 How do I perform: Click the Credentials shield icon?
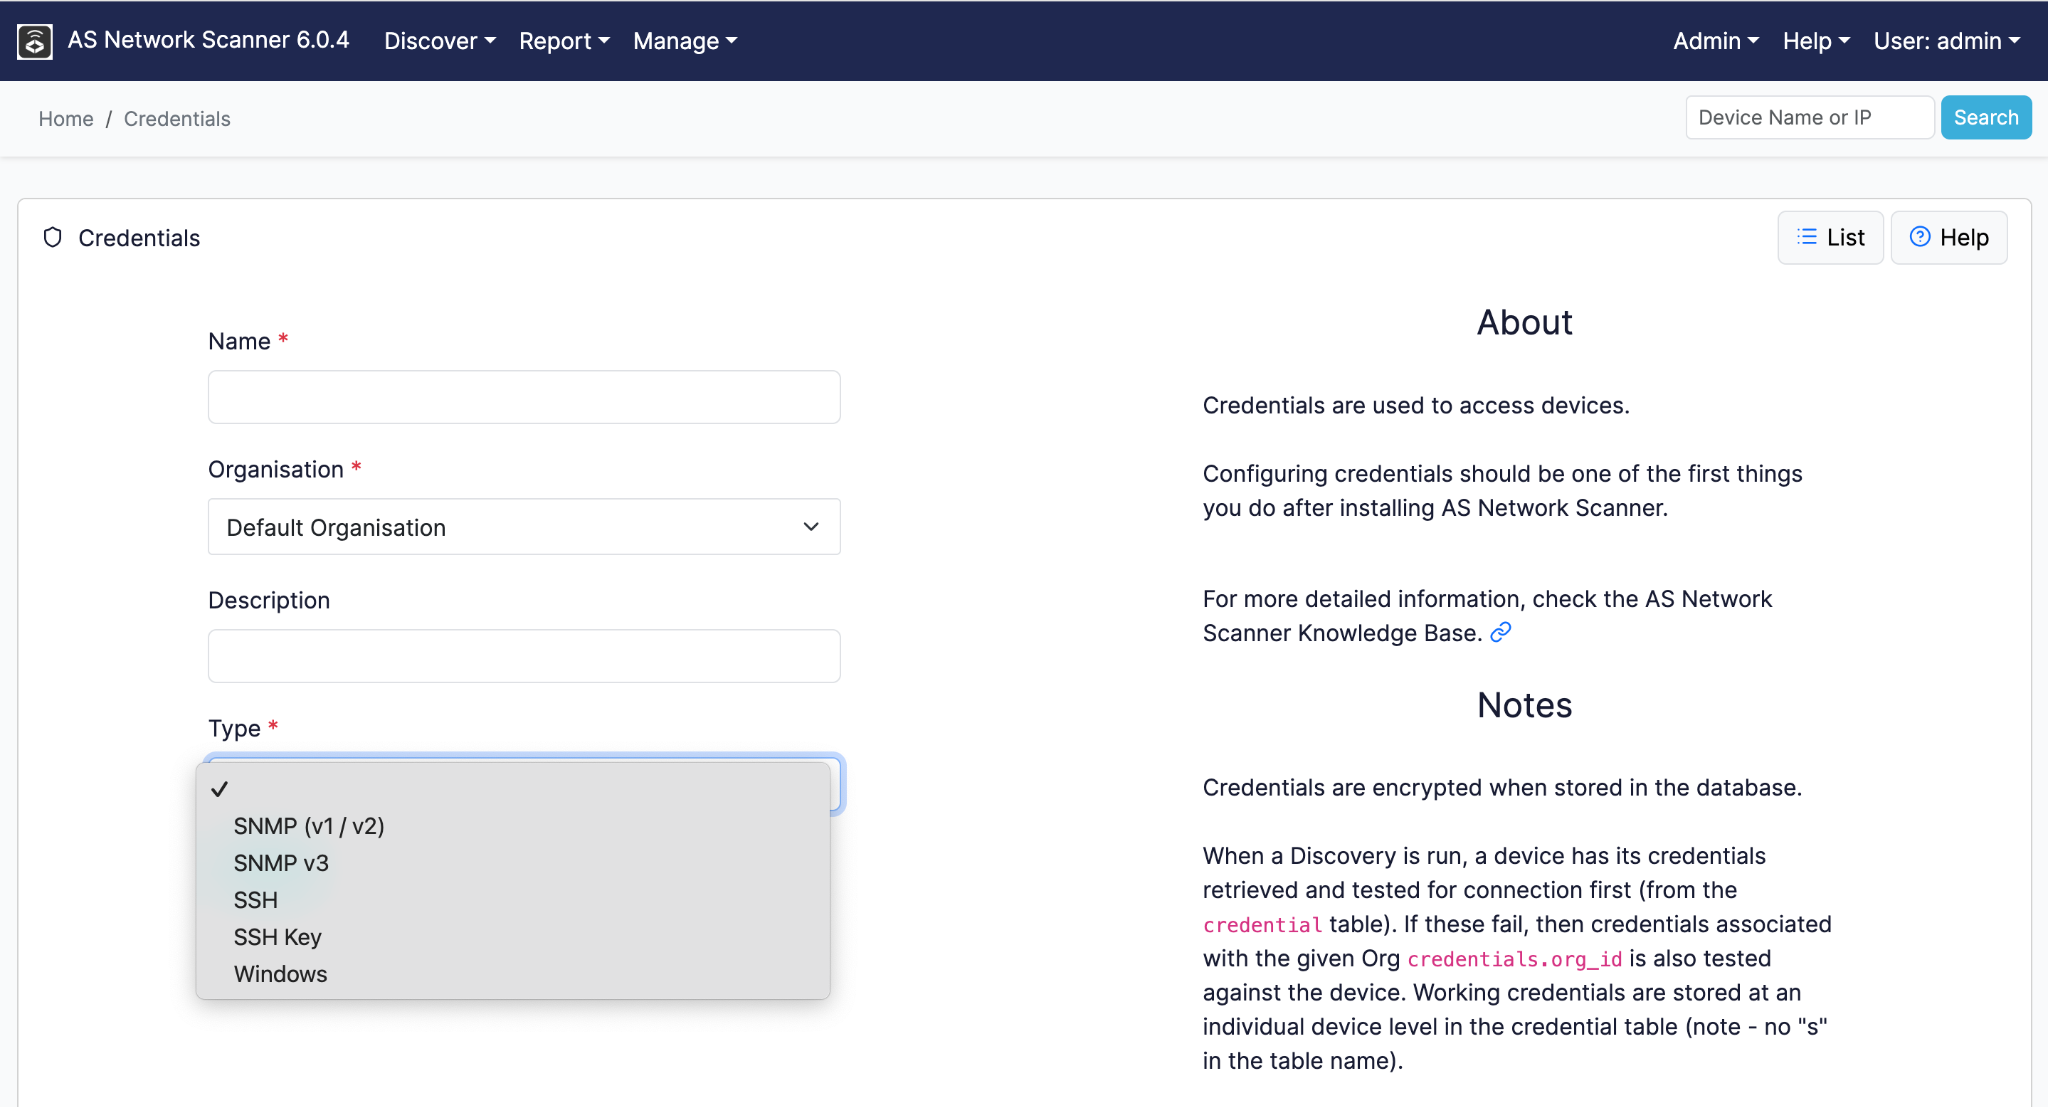tap(53, 237)
